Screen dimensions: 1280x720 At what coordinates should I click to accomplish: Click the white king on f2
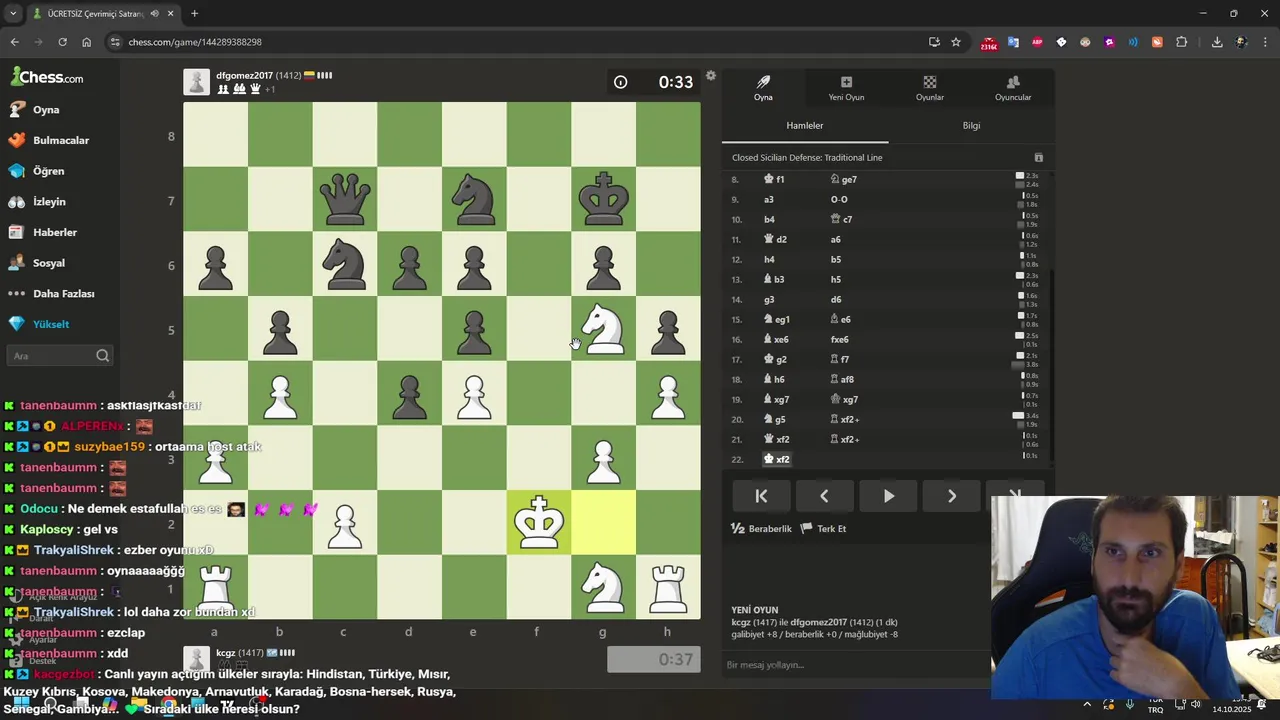click(539, 522)
